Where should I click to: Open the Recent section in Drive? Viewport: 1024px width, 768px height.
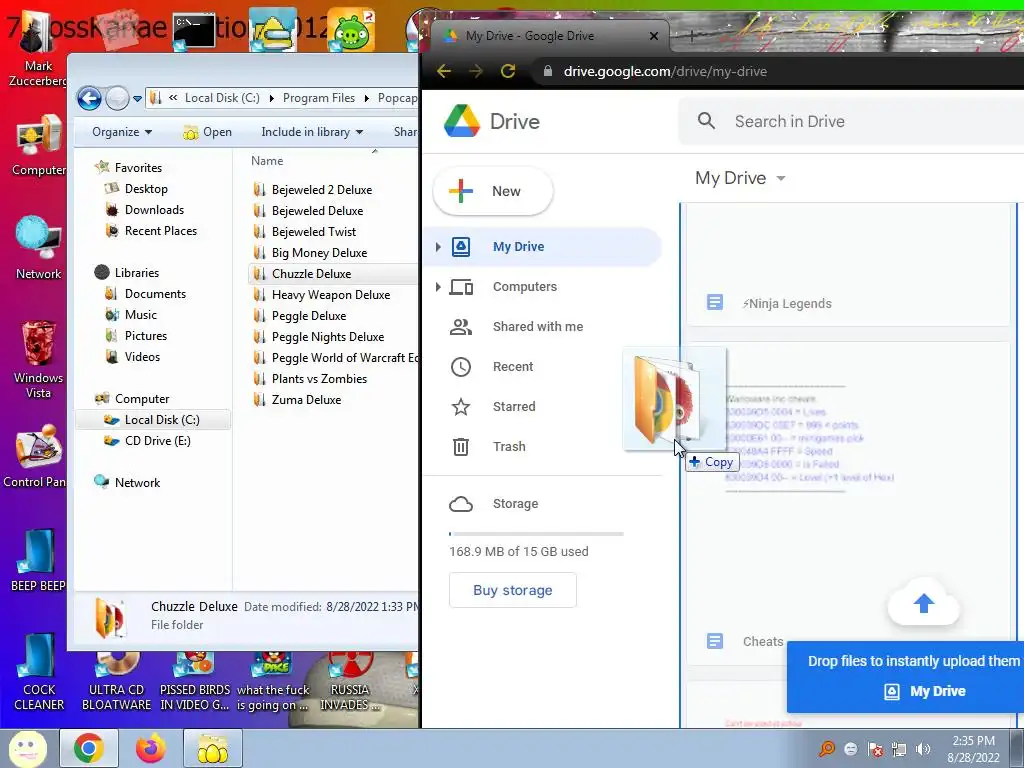[x=542, y=367]
